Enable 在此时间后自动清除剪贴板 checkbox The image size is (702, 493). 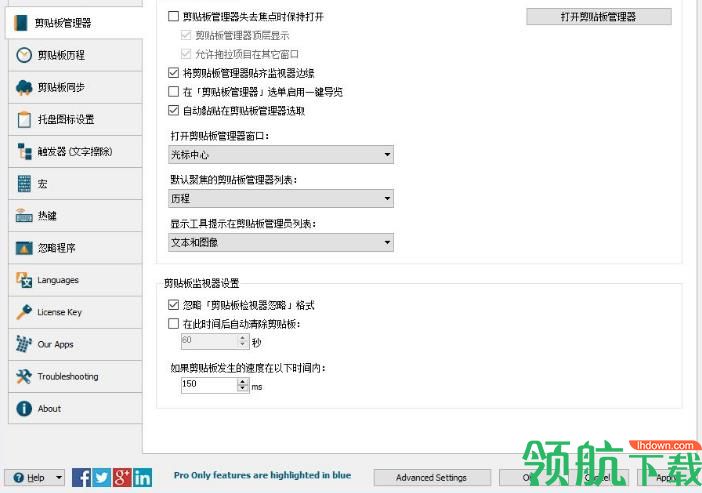(173, 324)
